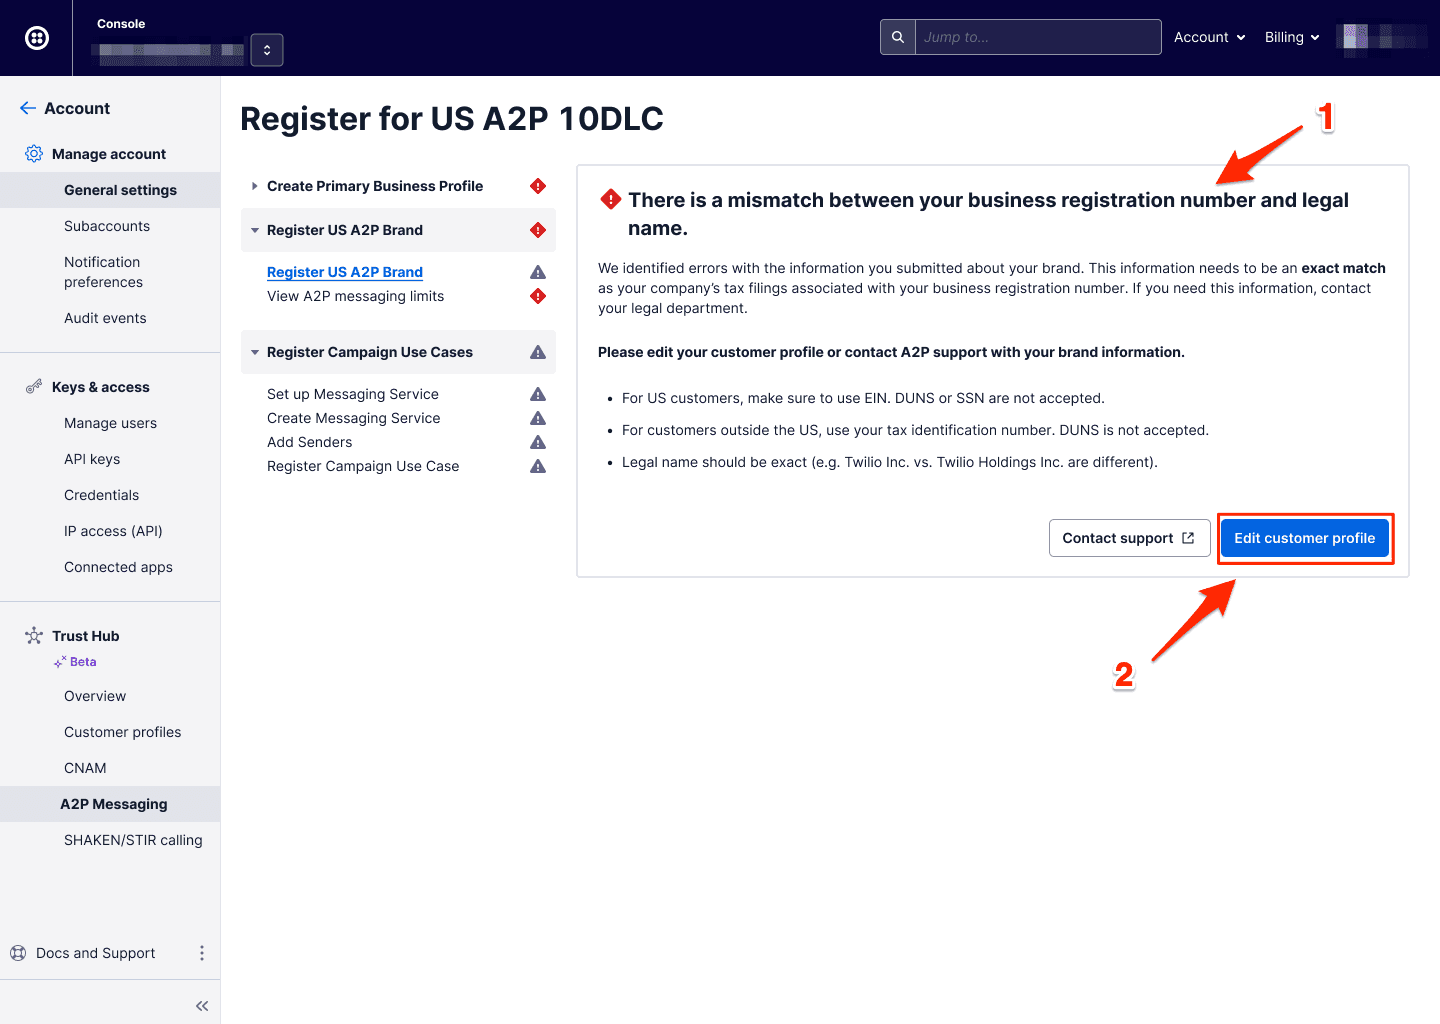Click the search magnifier icon

pos(897,36)
